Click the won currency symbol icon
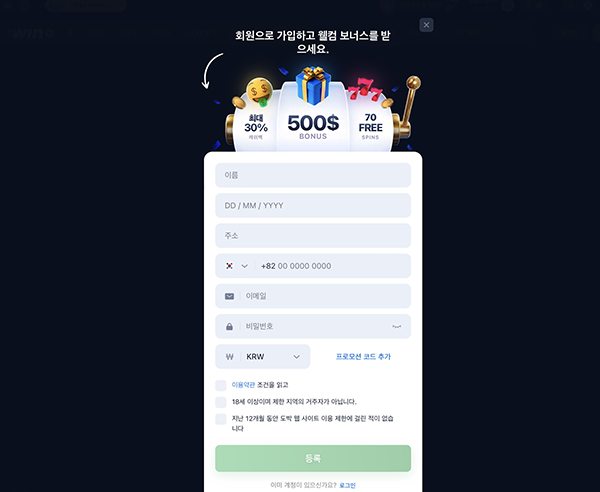 (x=230, y=357)
